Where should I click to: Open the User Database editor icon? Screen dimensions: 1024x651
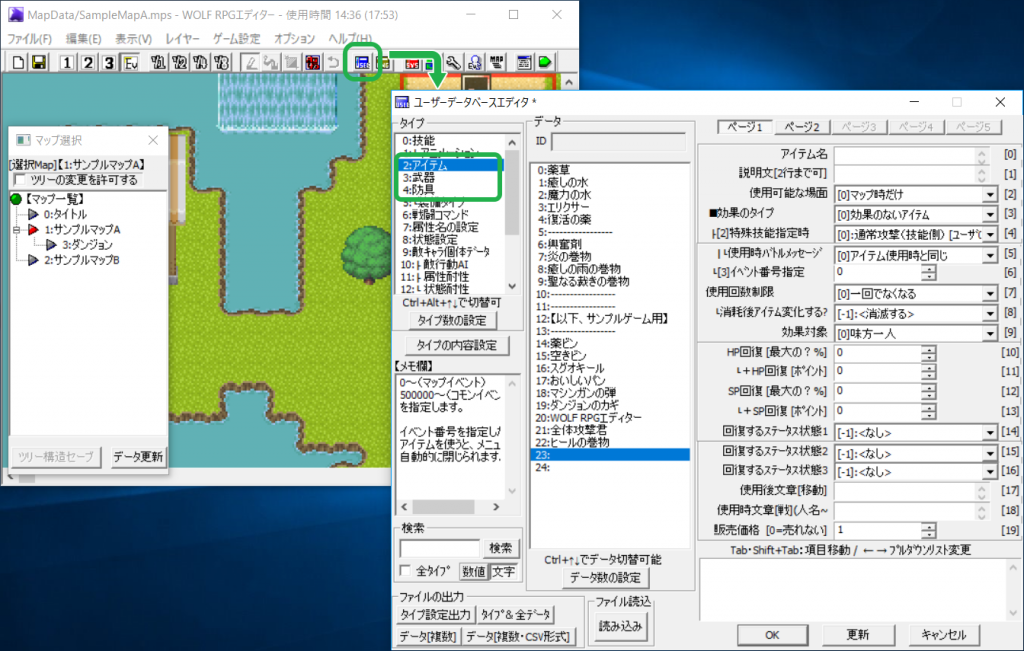point(361,62)
